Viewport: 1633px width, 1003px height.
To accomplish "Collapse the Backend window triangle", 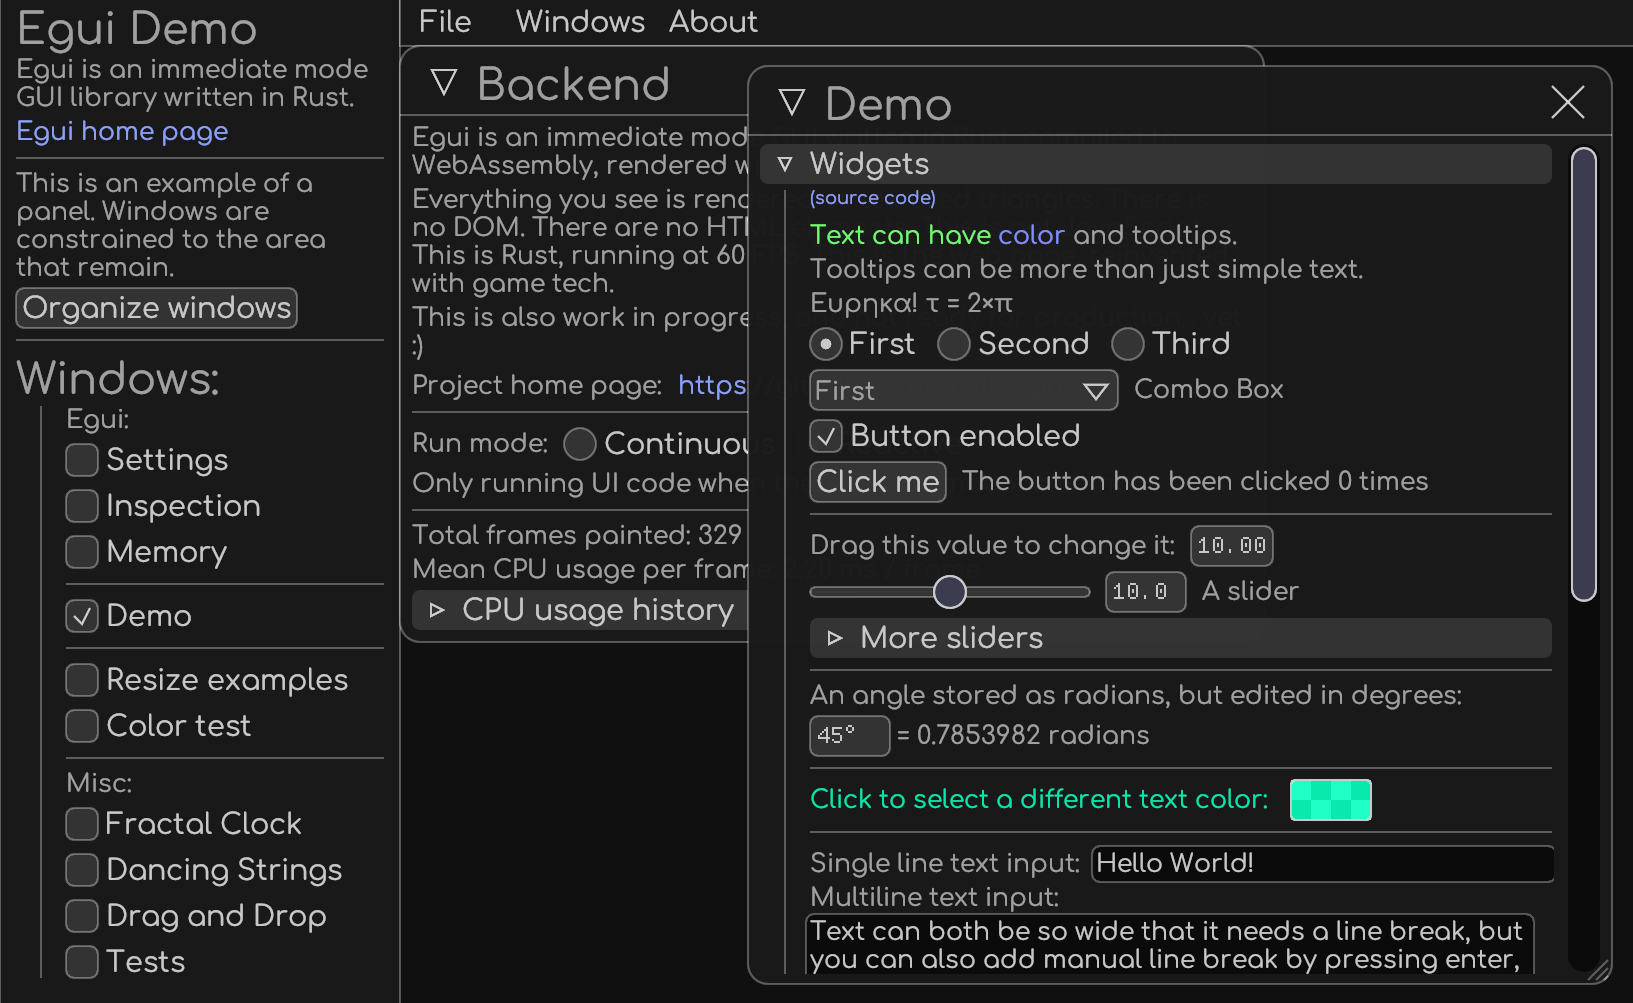I will tap(444, 83).
